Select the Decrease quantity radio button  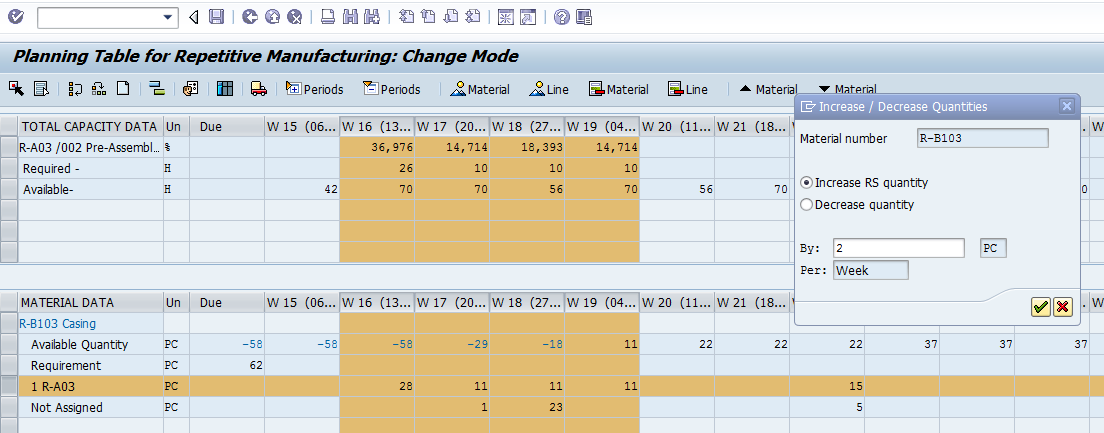click(806, 205)
